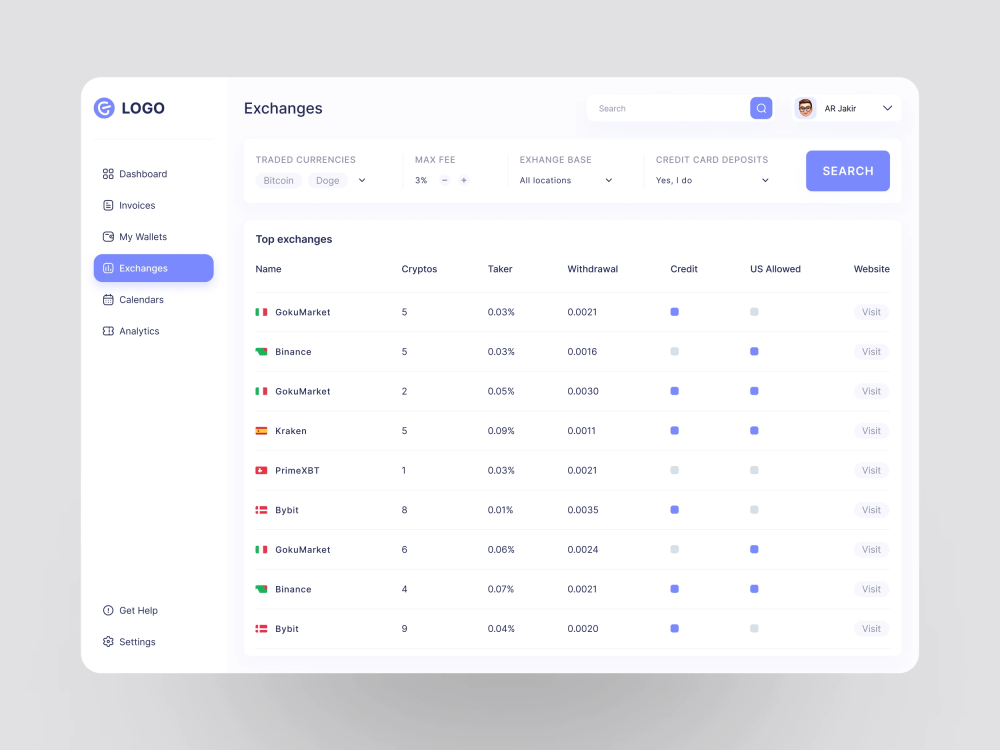Image resolution: width=1000 pixels, height=750 pixels.
Task: Click the flag in Bybit 0.0035 row
Action: point(261,510)
